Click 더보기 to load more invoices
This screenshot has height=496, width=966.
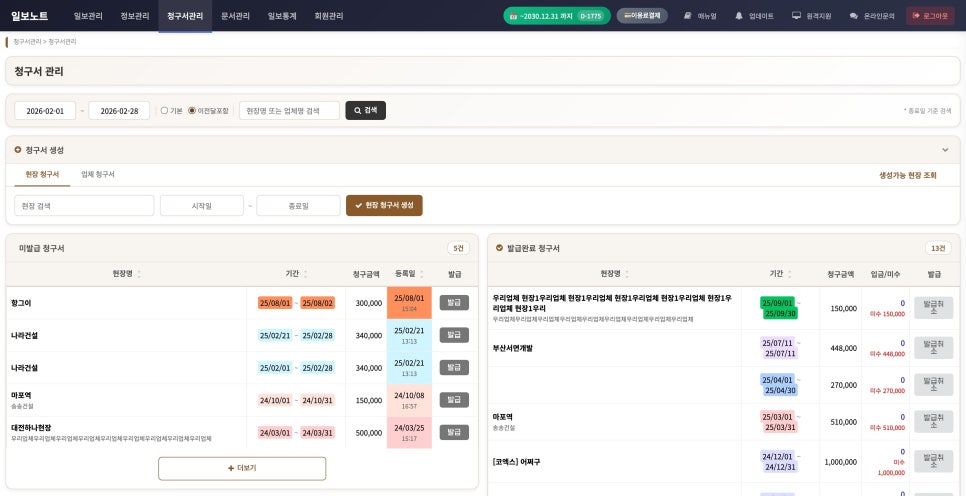242,468
